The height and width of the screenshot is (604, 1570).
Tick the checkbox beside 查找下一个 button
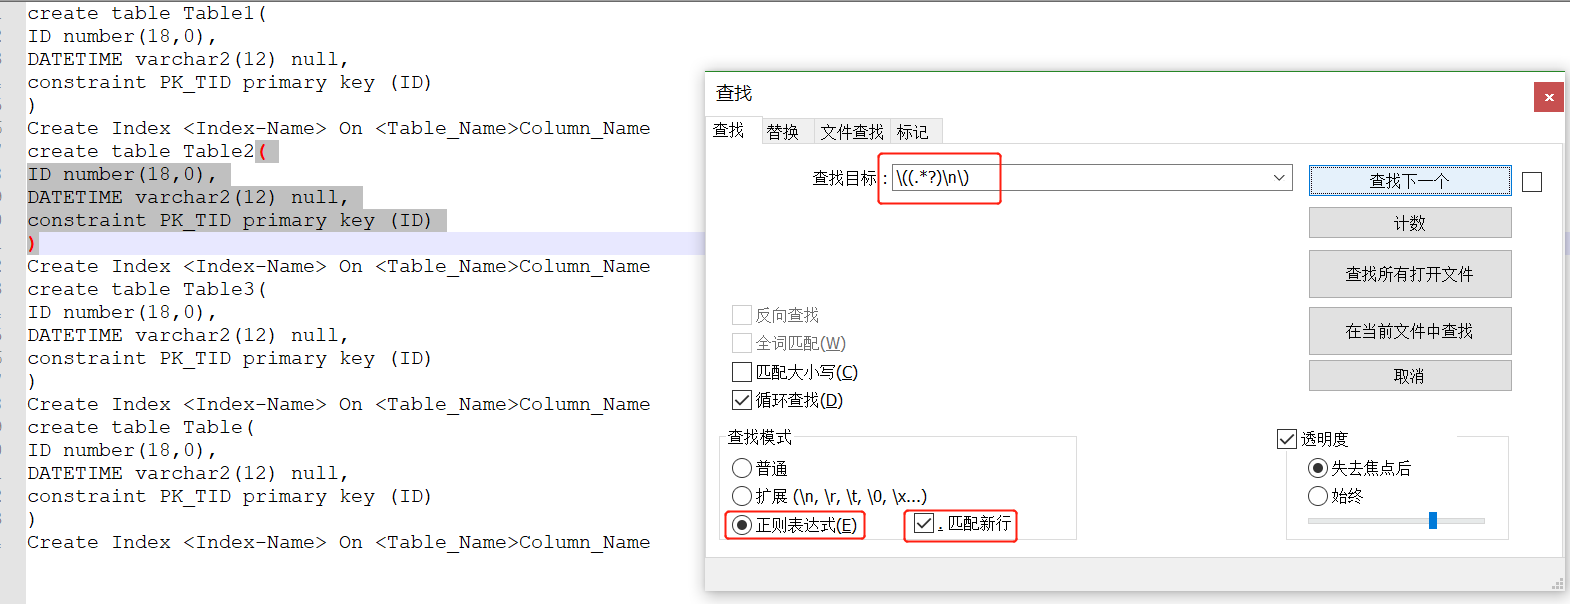tap(1532, 182)
